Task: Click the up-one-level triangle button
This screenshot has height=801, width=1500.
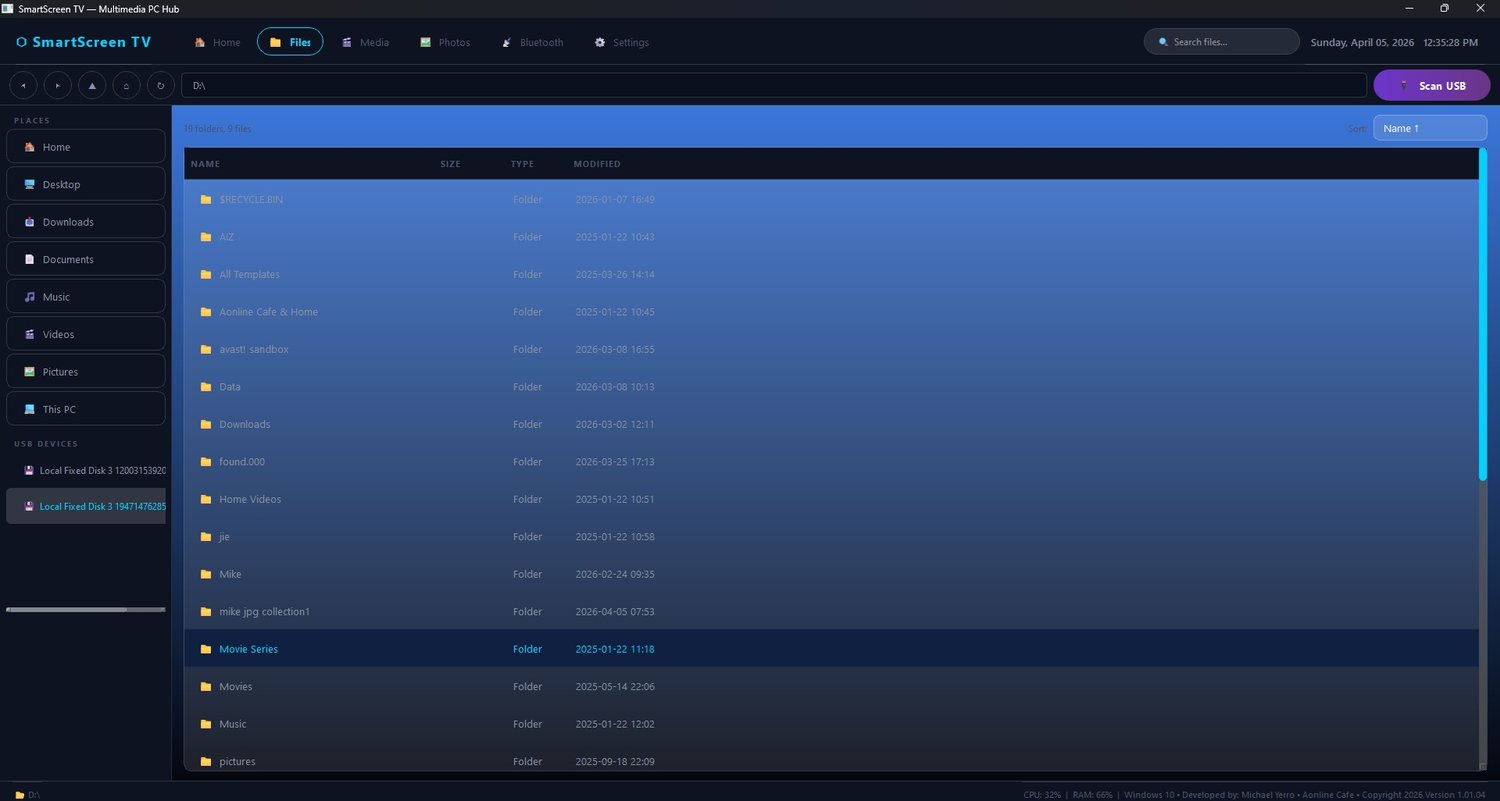Action: [92, 86]
